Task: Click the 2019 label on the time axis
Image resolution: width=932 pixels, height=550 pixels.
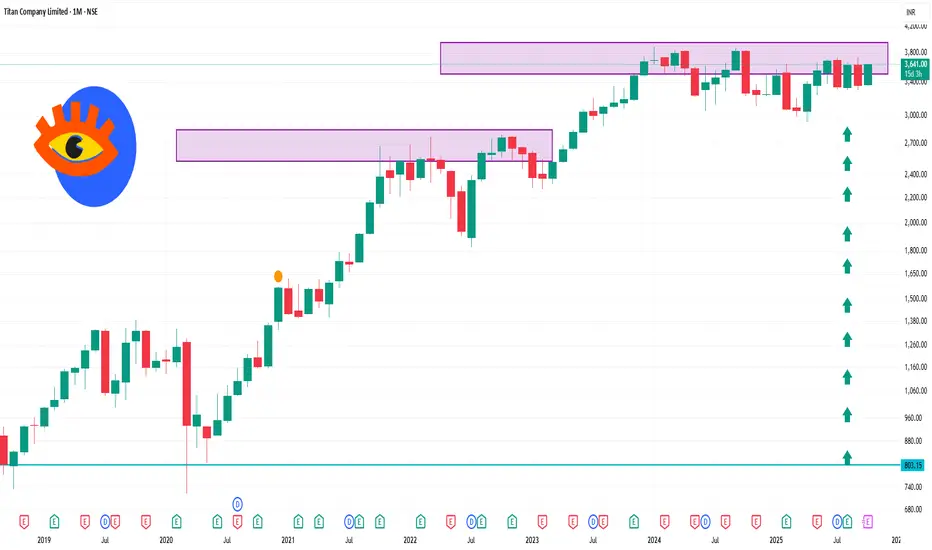Action: pyautogui.click(x=44, y=540)
